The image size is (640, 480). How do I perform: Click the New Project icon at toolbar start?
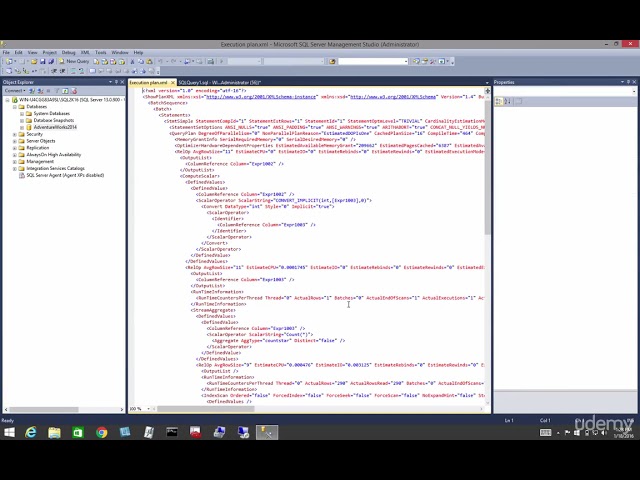(9, 61)
